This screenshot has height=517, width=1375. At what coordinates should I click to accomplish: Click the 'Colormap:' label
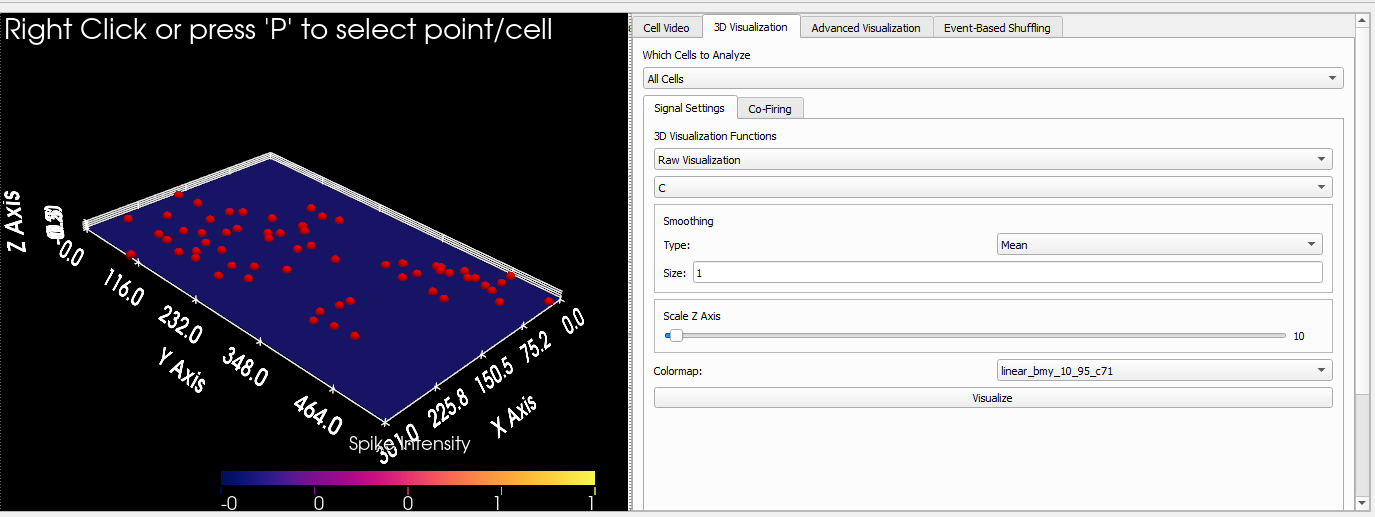pos(678,371)
